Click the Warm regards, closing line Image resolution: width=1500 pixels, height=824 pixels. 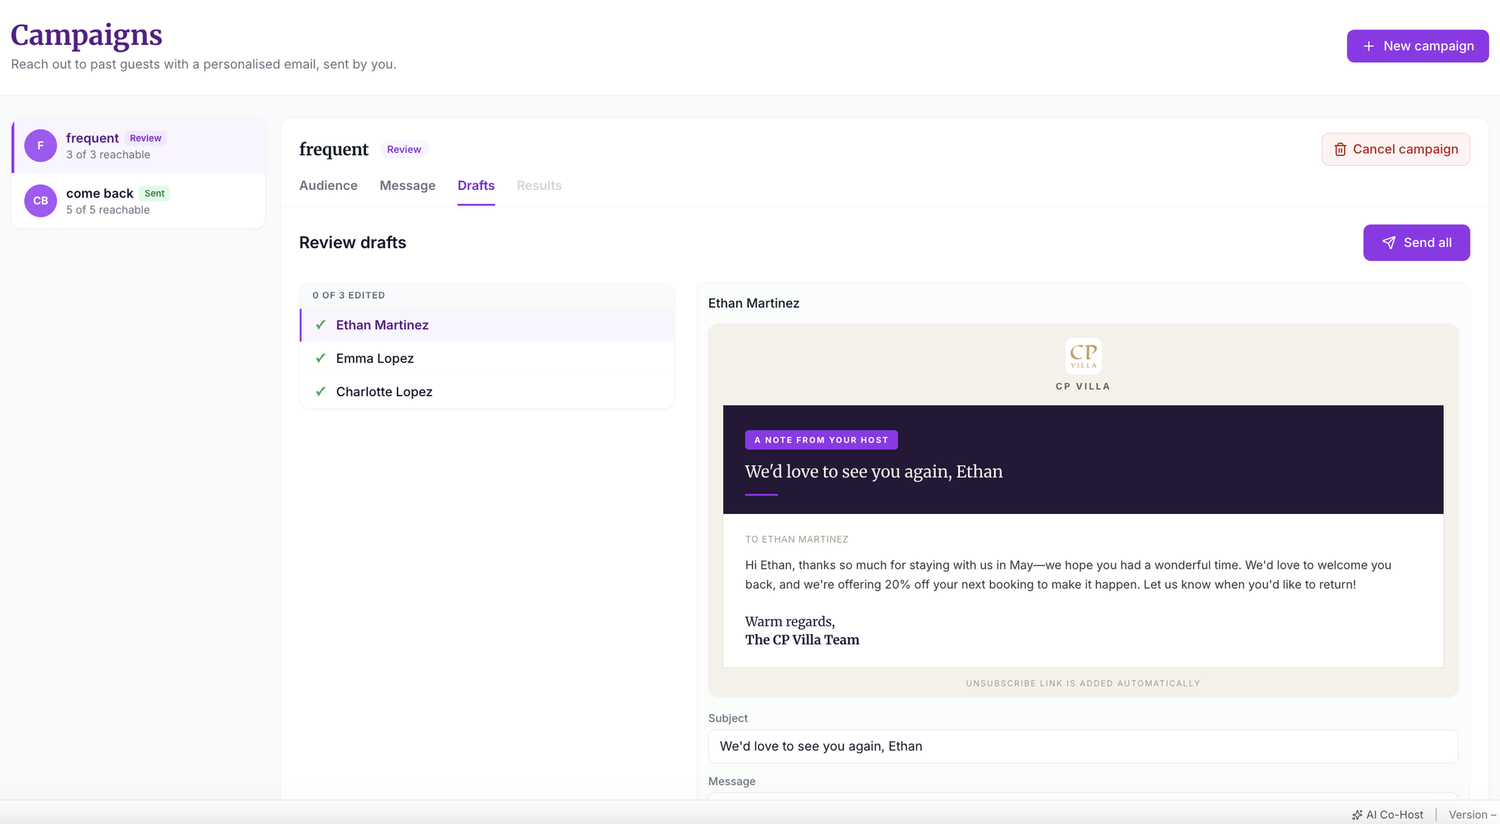pyautogui.click(x=790, y=622)
